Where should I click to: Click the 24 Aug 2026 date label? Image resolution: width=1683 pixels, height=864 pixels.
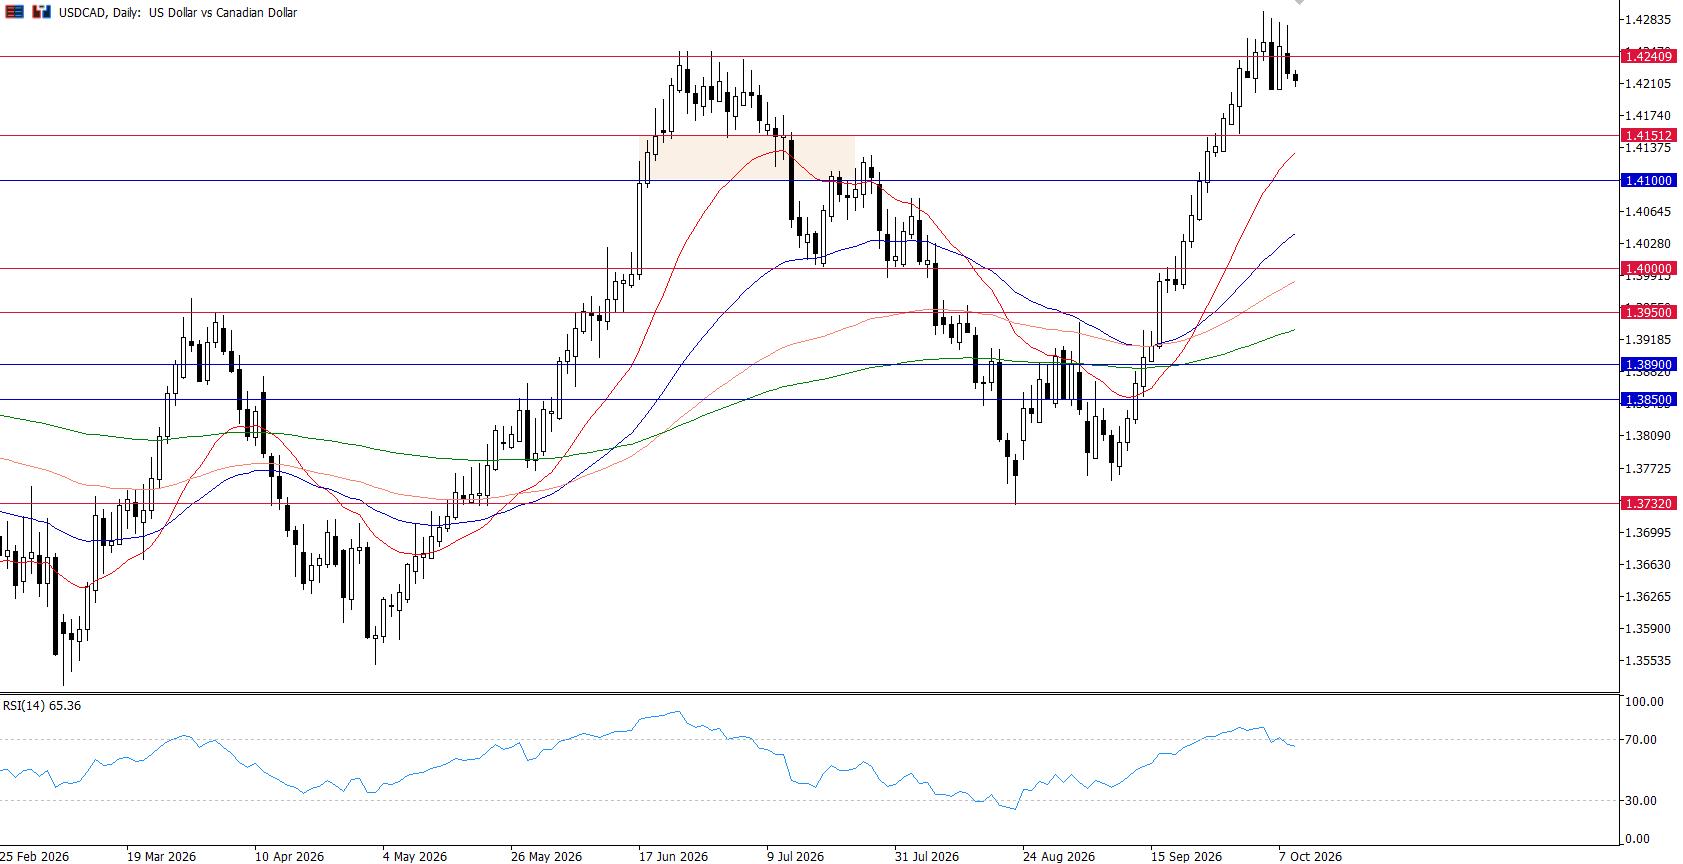coord(1058,857)
